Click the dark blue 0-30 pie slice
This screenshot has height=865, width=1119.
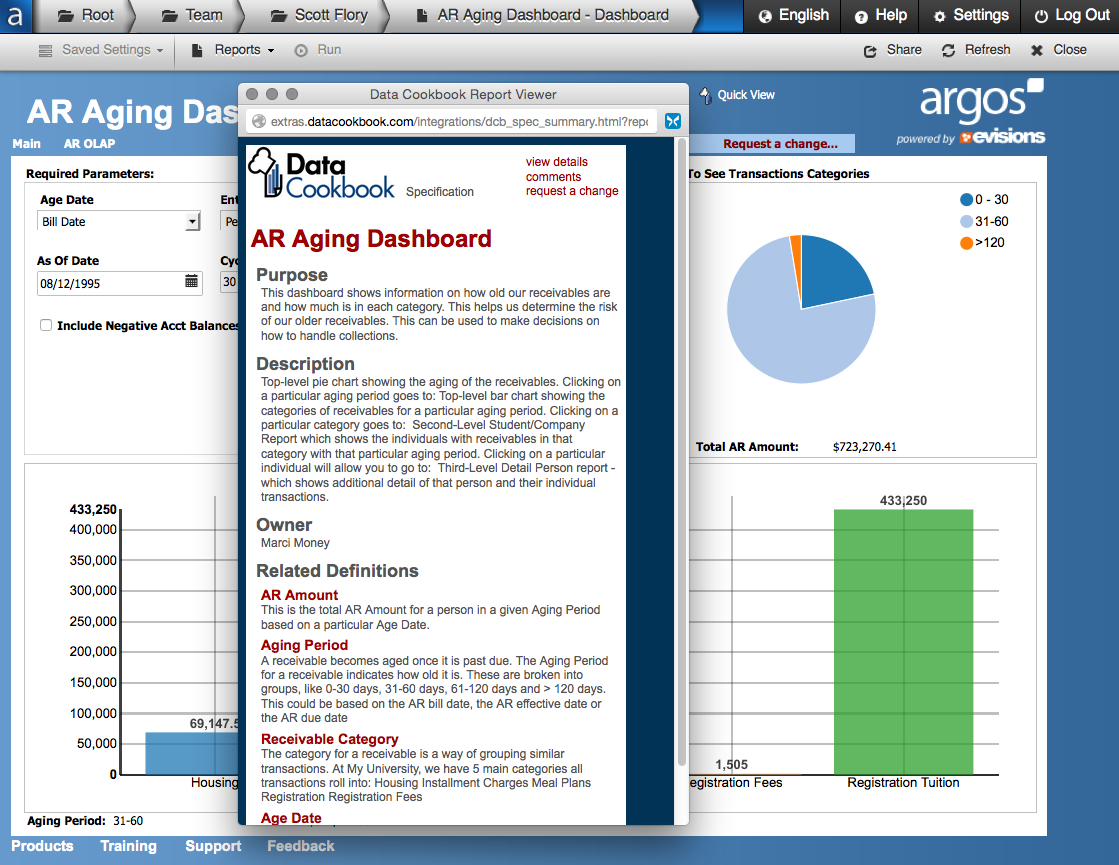coord(831,275)
